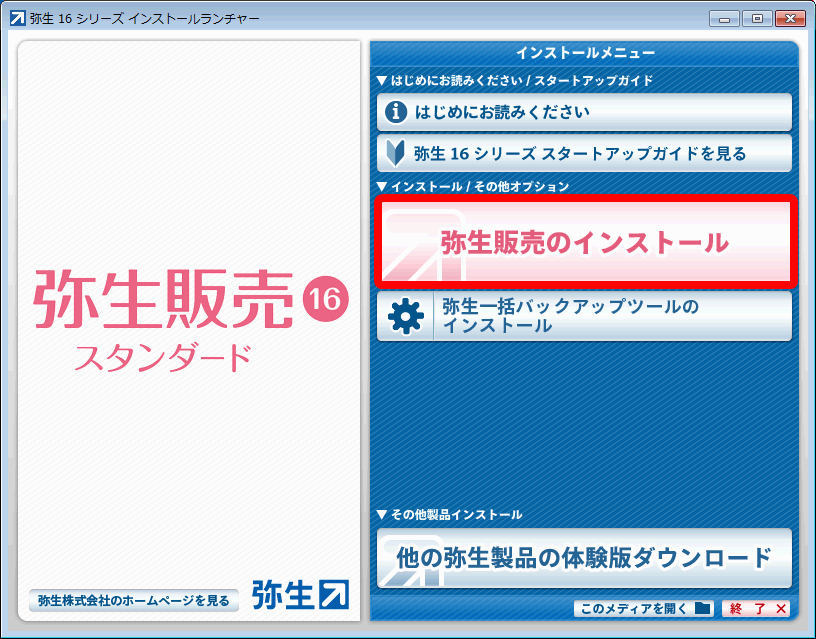This screenshot has width=816, height=639.
Task: Click the arrow graphic on 弥生販売のインストール button
Action: pos(423,245)
